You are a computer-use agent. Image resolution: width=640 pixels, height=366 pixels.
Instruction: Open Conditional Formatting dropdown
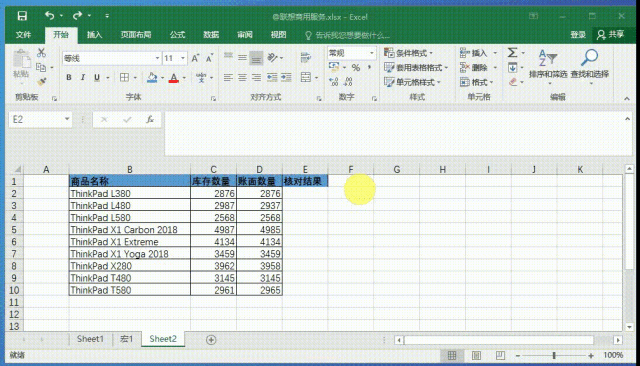tap(409, 53)
